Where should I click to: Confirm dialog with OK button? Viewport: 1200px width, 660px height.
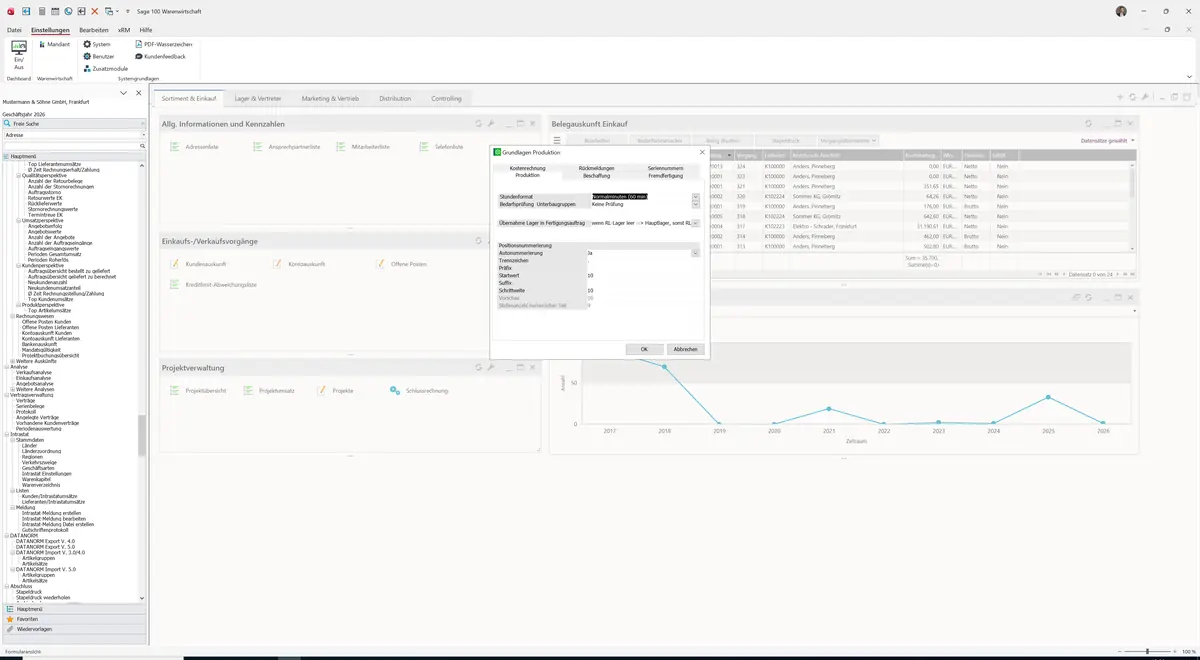[x=644, y=349]
